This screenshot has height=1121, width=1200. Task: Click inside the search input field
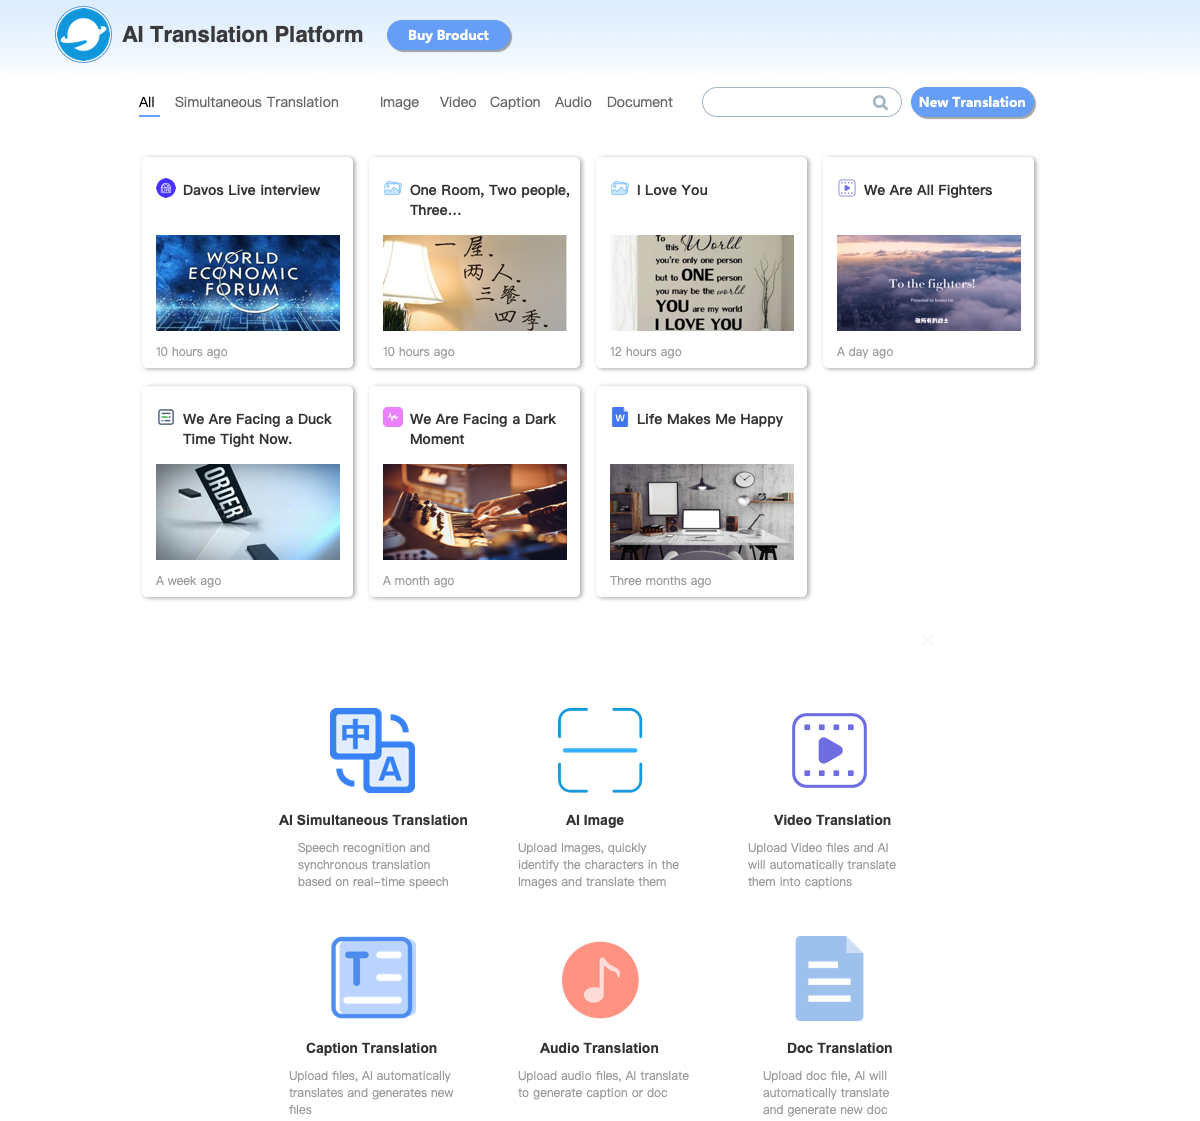click(x=790, y=102)
